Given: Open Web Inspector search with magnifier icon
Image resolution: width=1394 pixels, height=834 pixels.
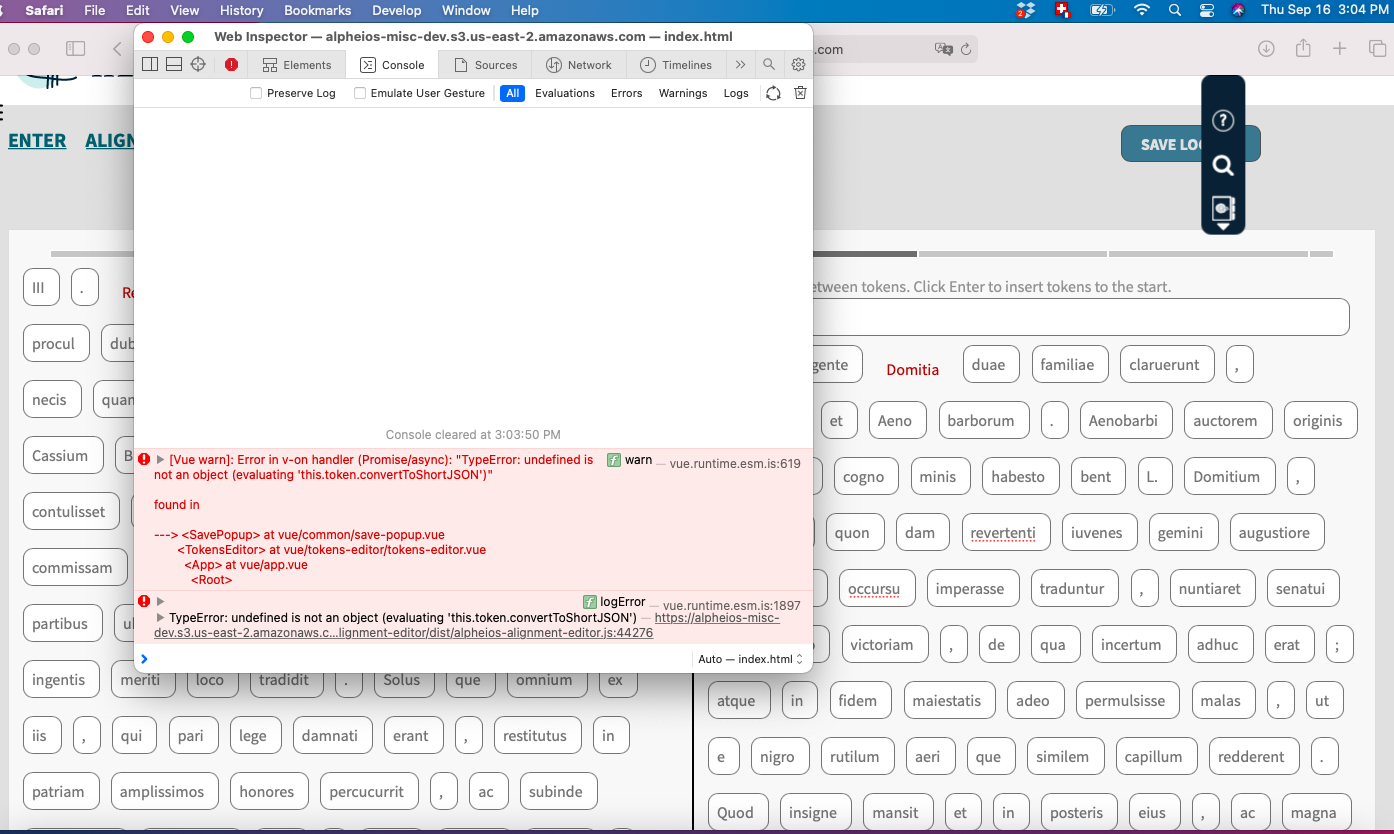Looking at the screenshot, I should pyautogui.click(x=768, y=64).
